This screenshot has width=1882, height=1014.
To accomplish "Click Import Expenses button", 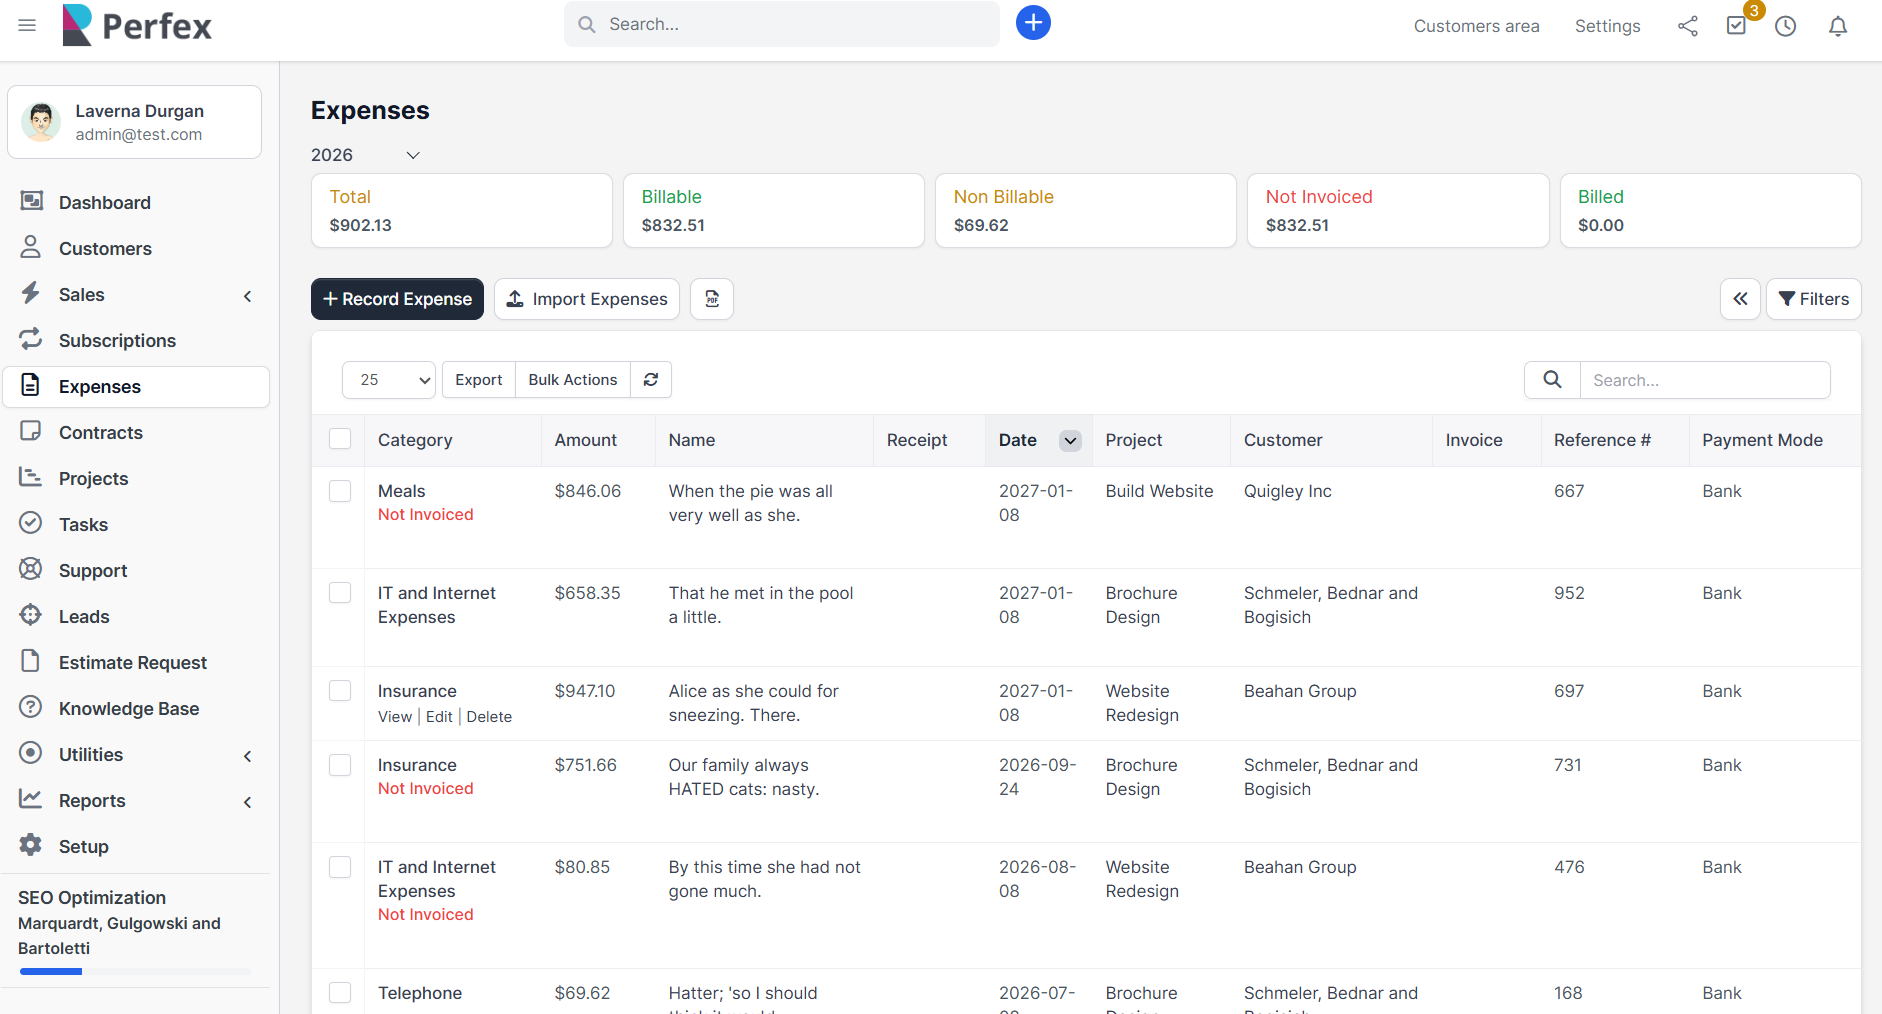I will [587, 299].
